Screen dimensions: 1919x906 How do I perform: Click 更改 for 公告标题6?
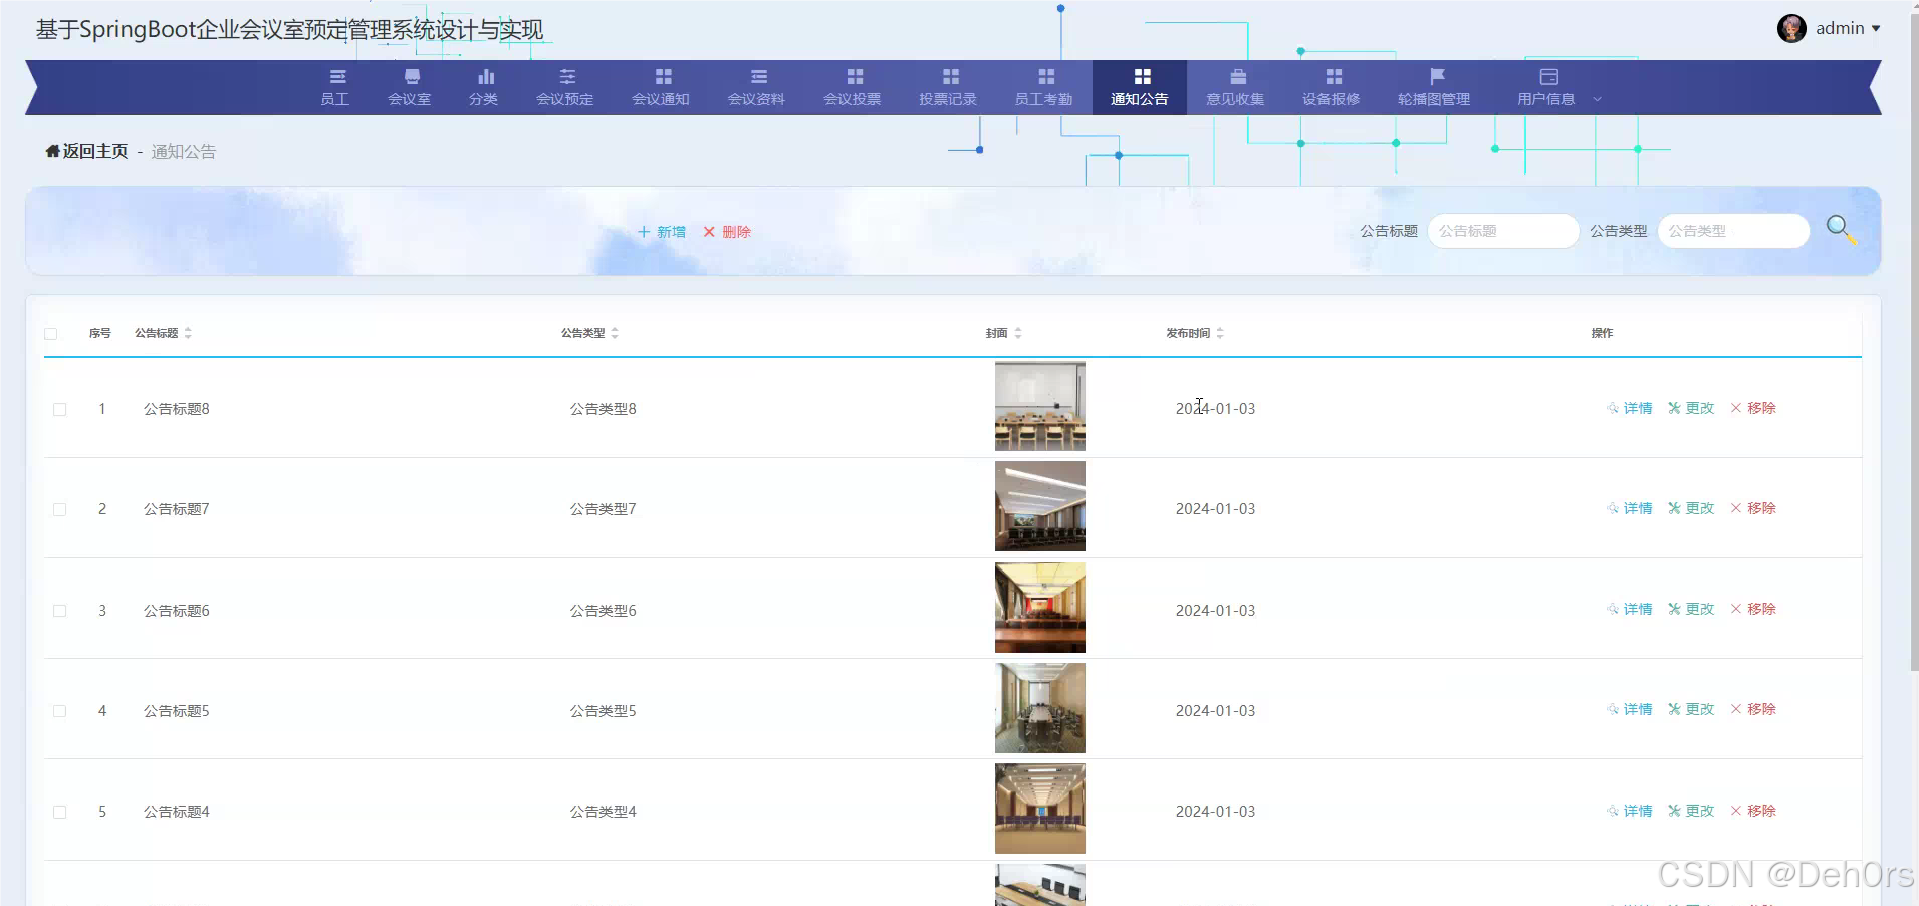tap(1691, 609)
